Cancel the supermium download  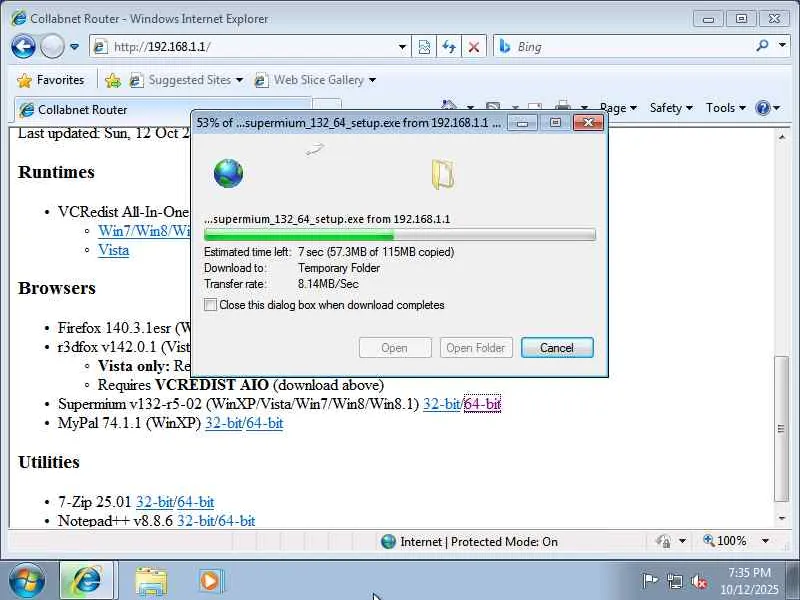click(x=557, y=347)
